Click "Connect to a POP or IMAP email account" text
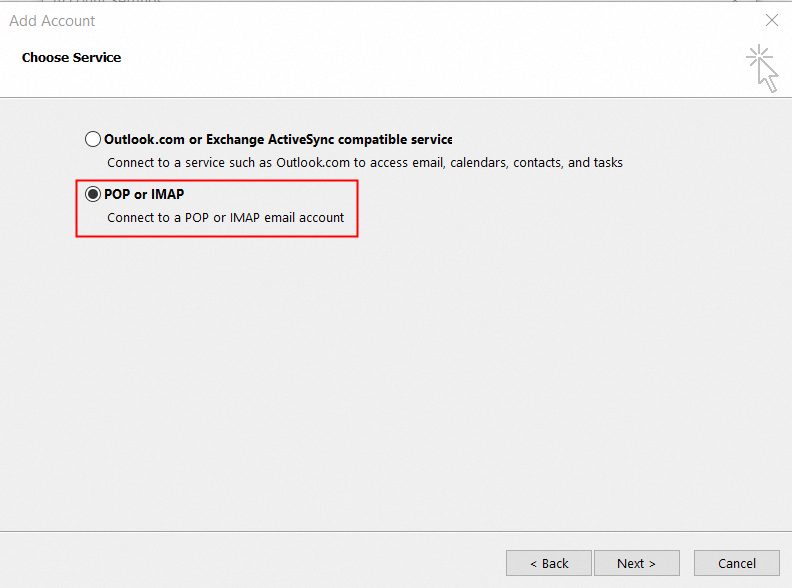Viewport: 792px width, 588px height. [225, 217]
